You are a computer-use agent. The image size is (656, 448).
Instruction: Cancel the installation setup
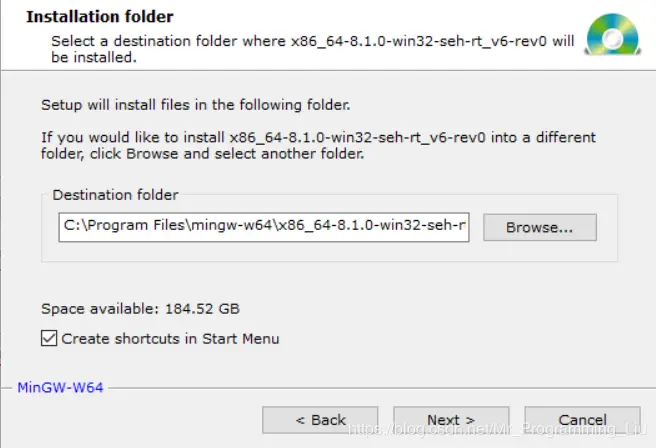582,420
